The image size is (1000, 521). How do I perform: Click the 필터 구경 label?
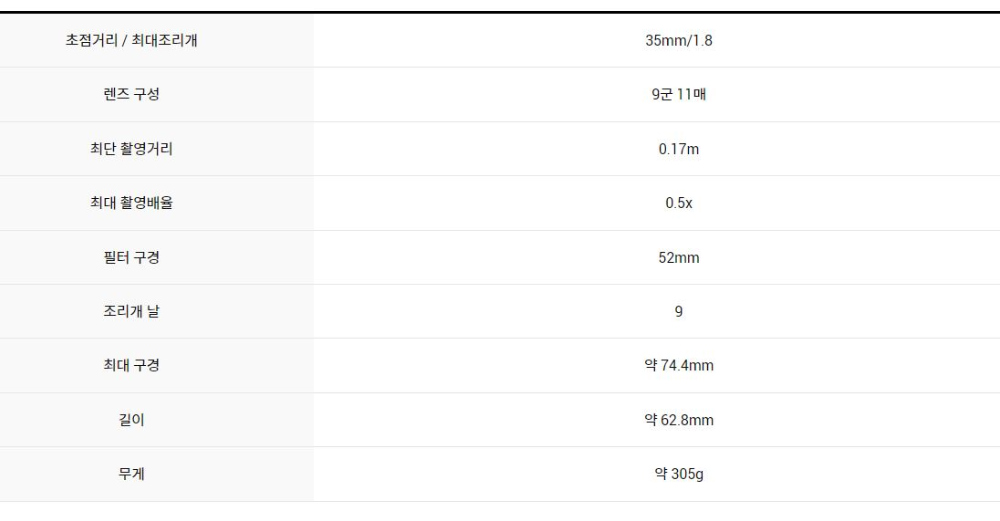[138, 258]
